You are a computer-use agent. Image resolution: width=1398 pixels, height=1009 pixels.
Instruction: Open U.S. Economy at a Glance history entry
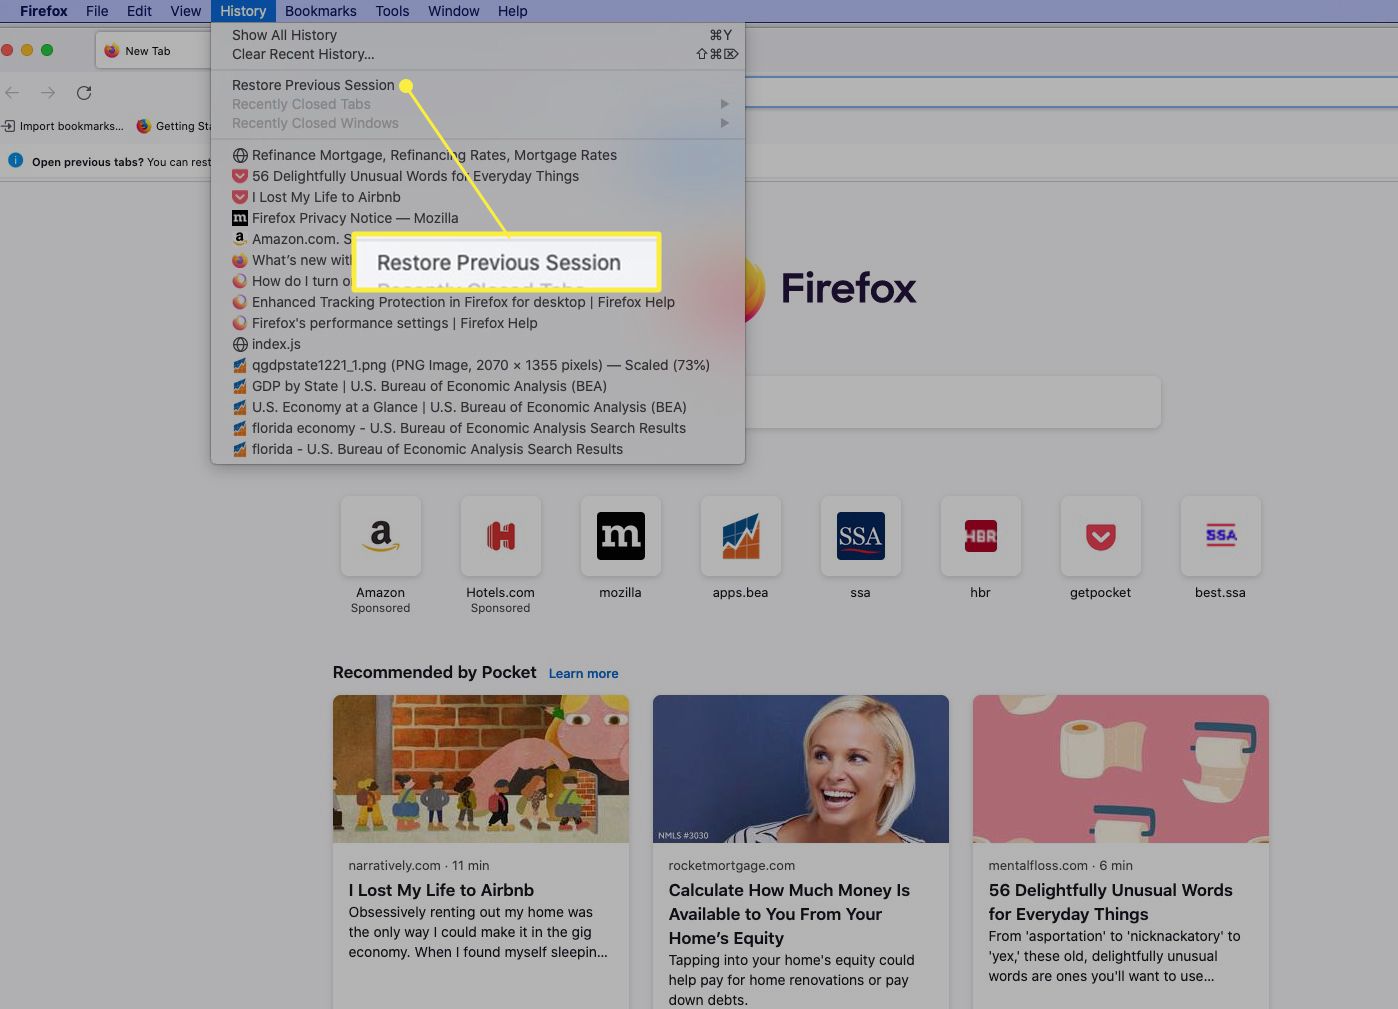coord(478,407)
